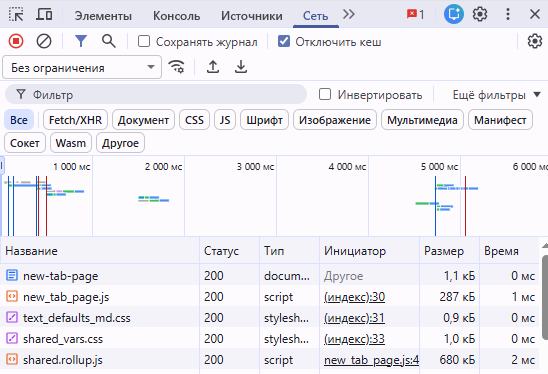Image resolution: width=548 pixels, height=374 pixels.
Task: Open the error counter with red flag
Action: (x=416, y=14)
